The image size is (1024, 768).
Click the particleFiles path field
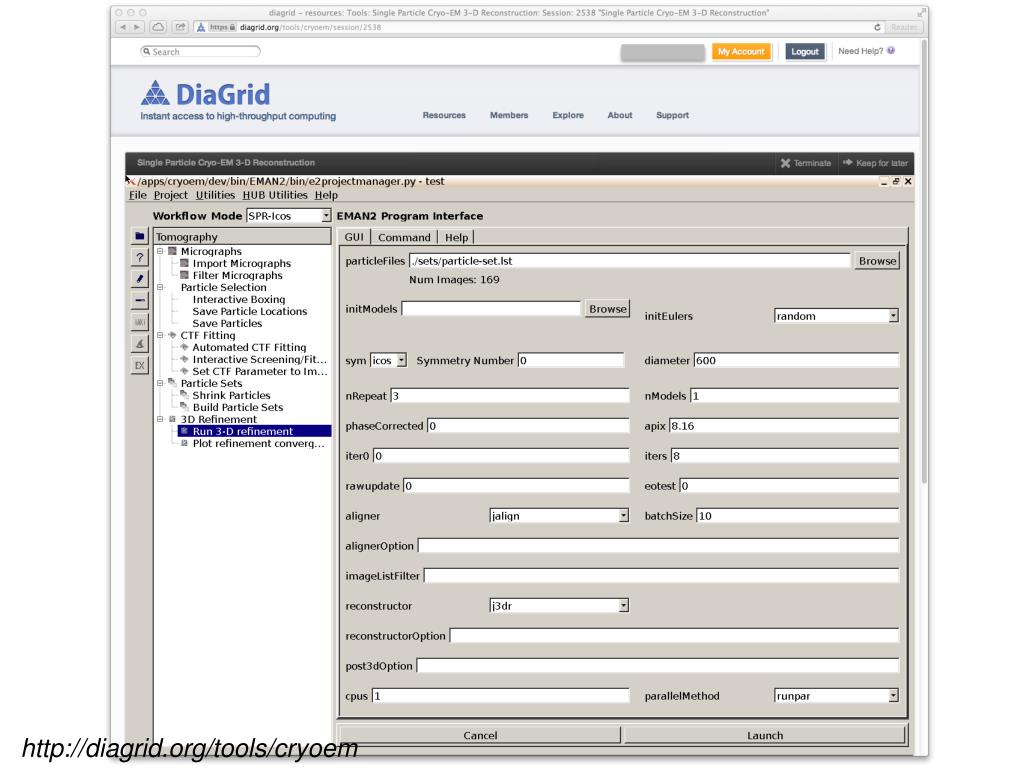[630, 261]
